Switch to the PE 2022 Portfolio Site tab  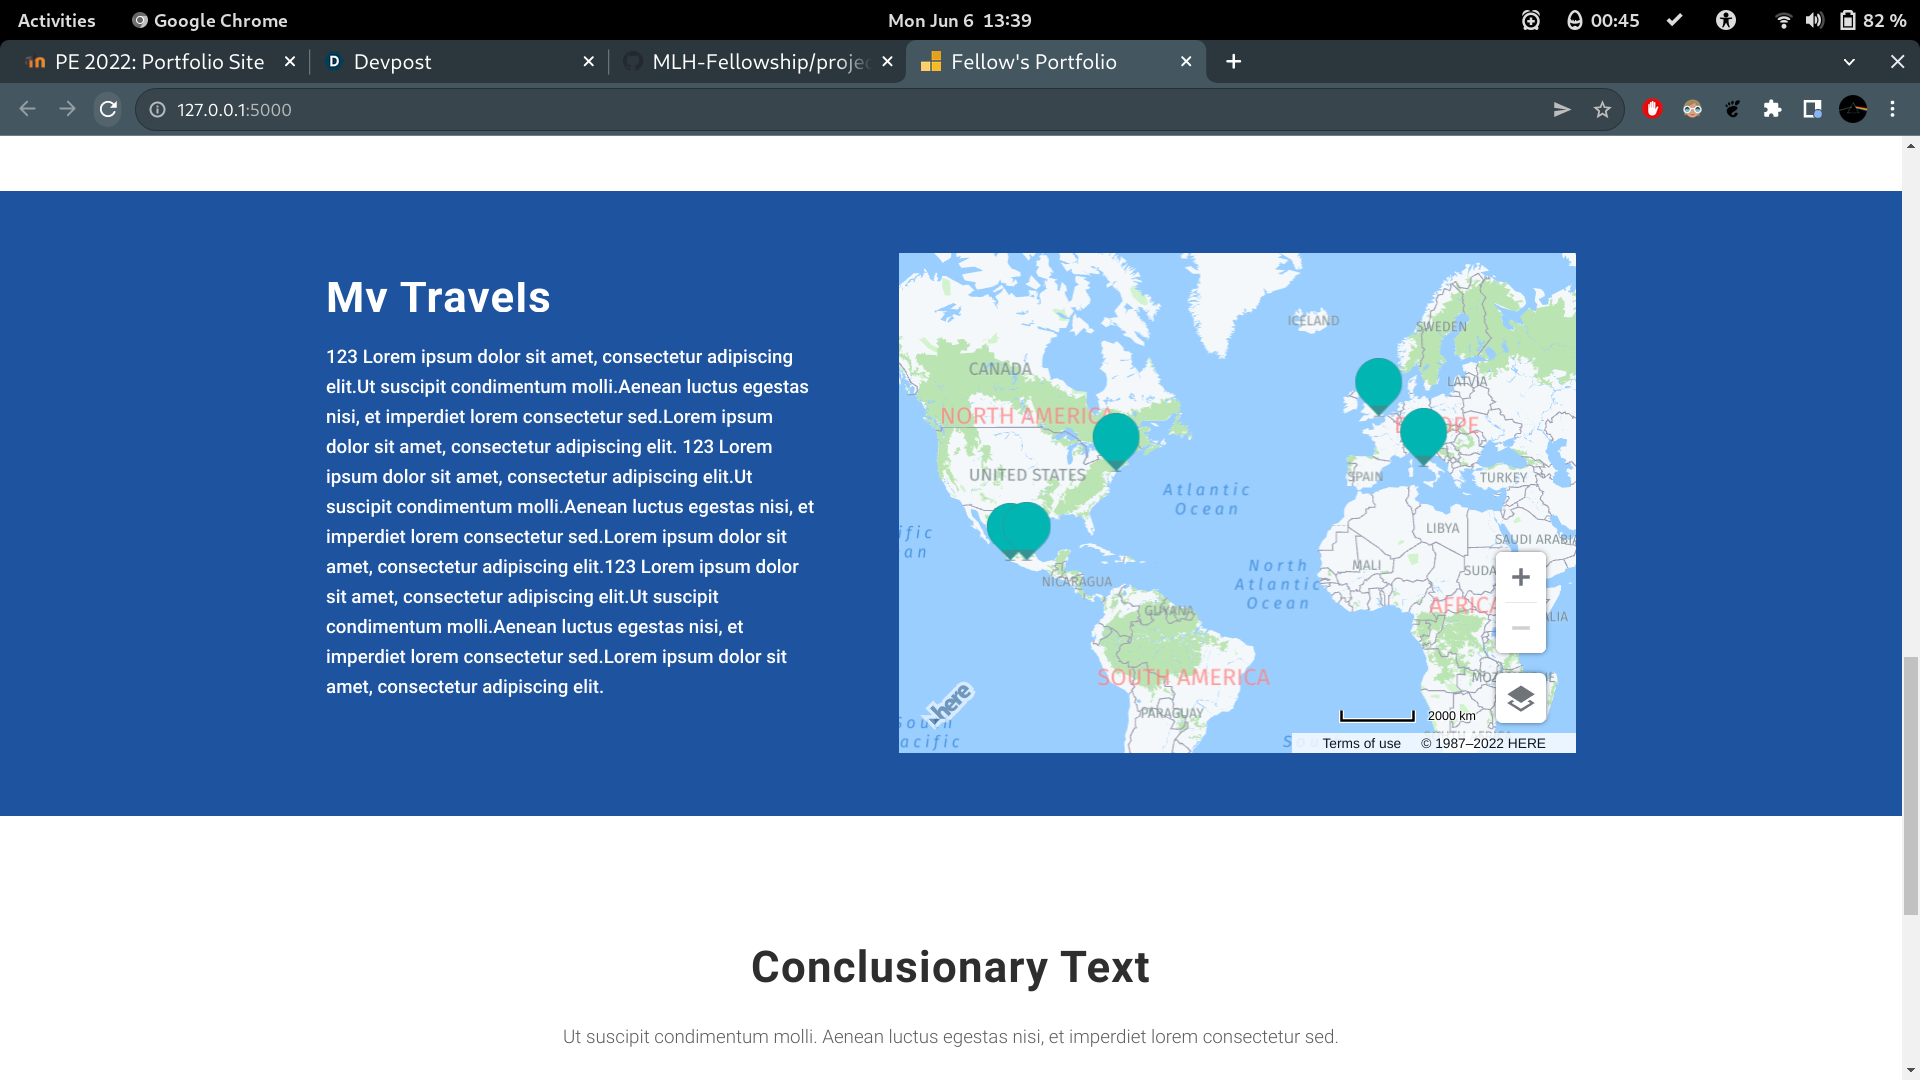155,61
